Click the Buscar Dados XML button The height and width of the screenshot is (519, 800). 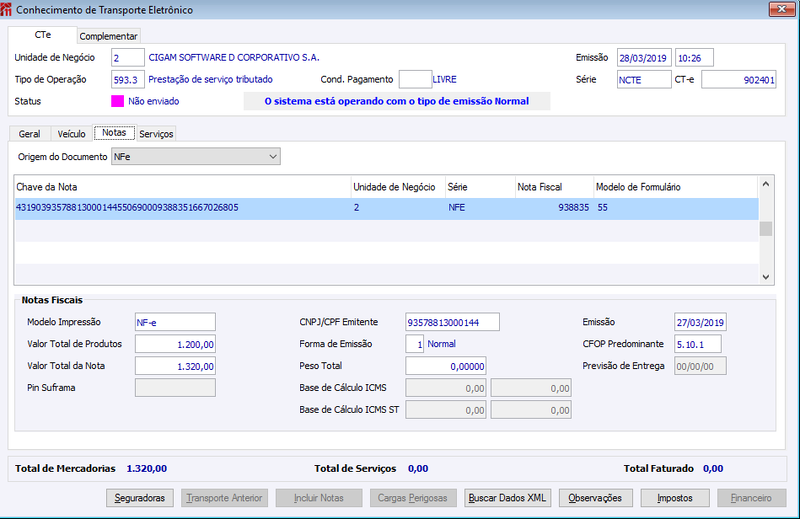coord(508,498)
